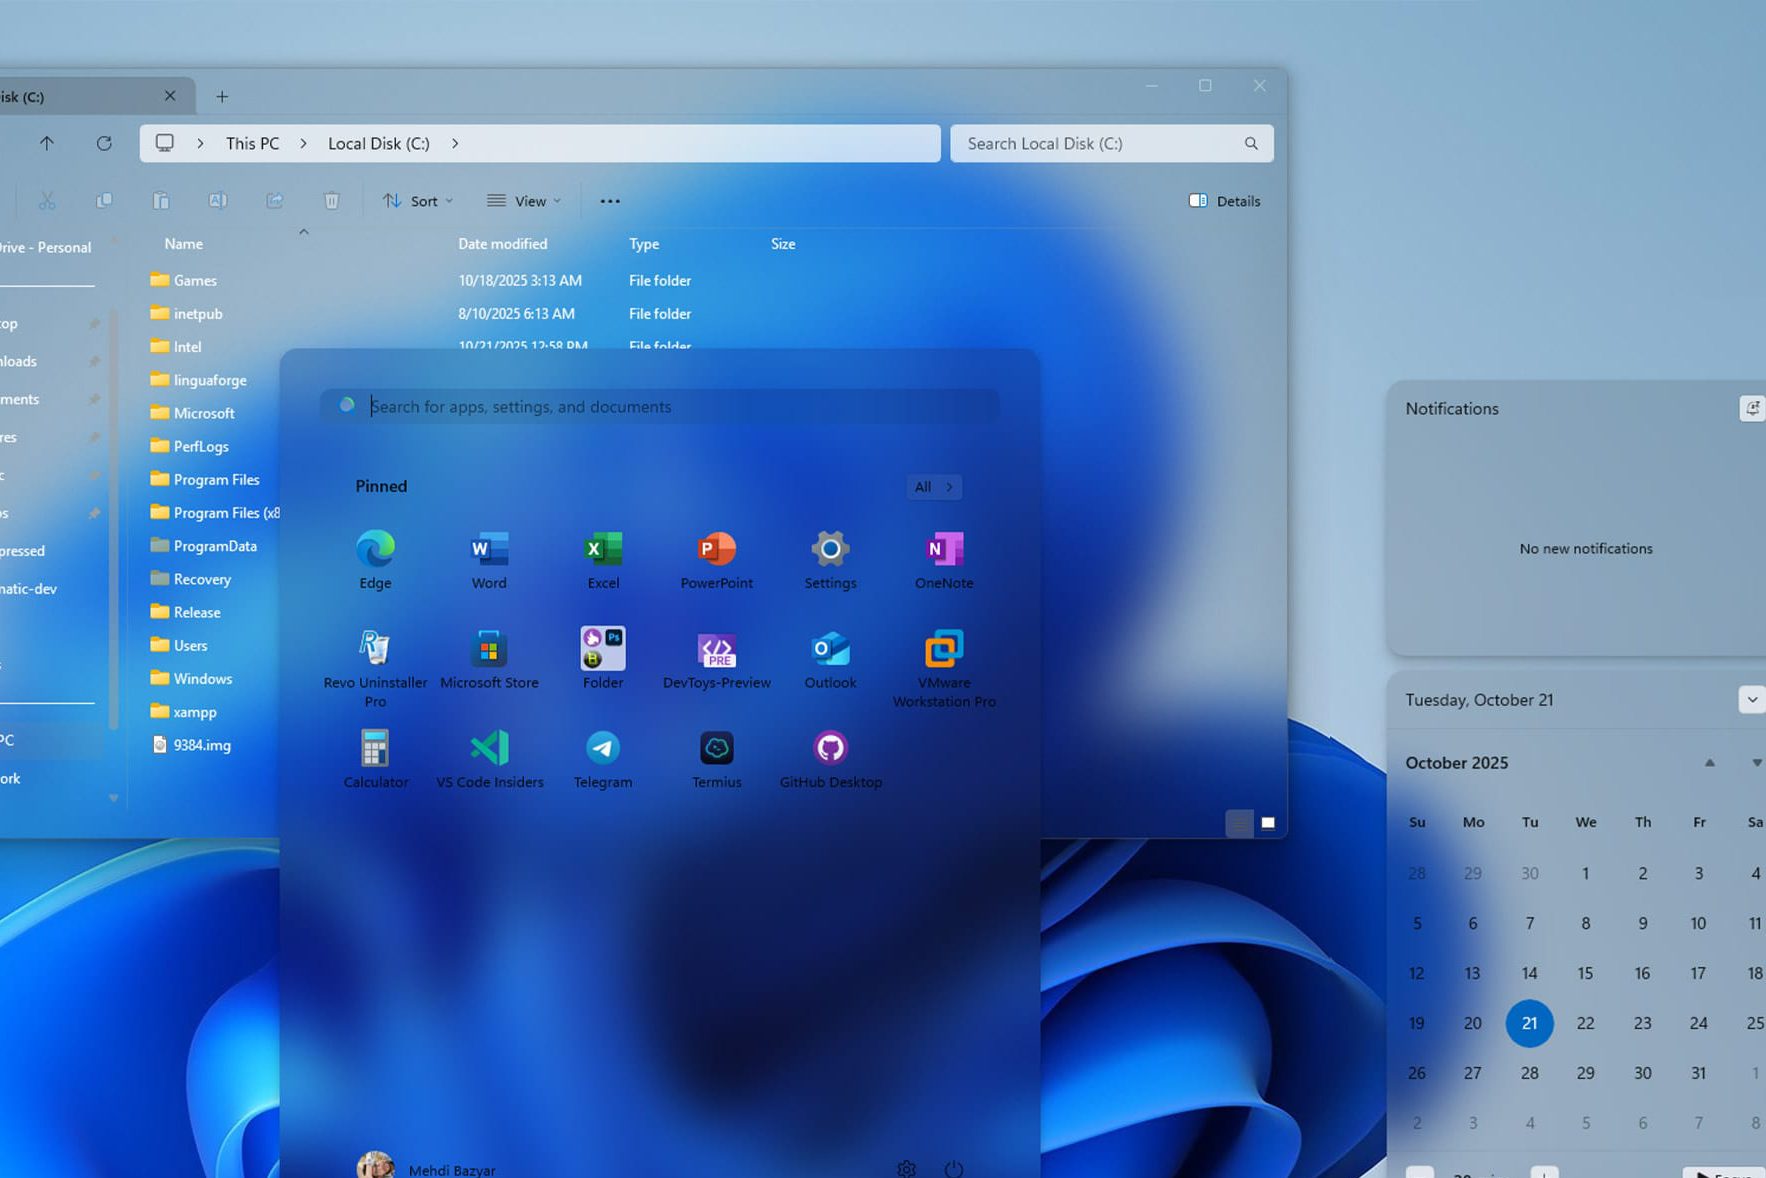Launch Excel from Start menu
This screenshot has width=1766, height=1178.
pos(603,550)
